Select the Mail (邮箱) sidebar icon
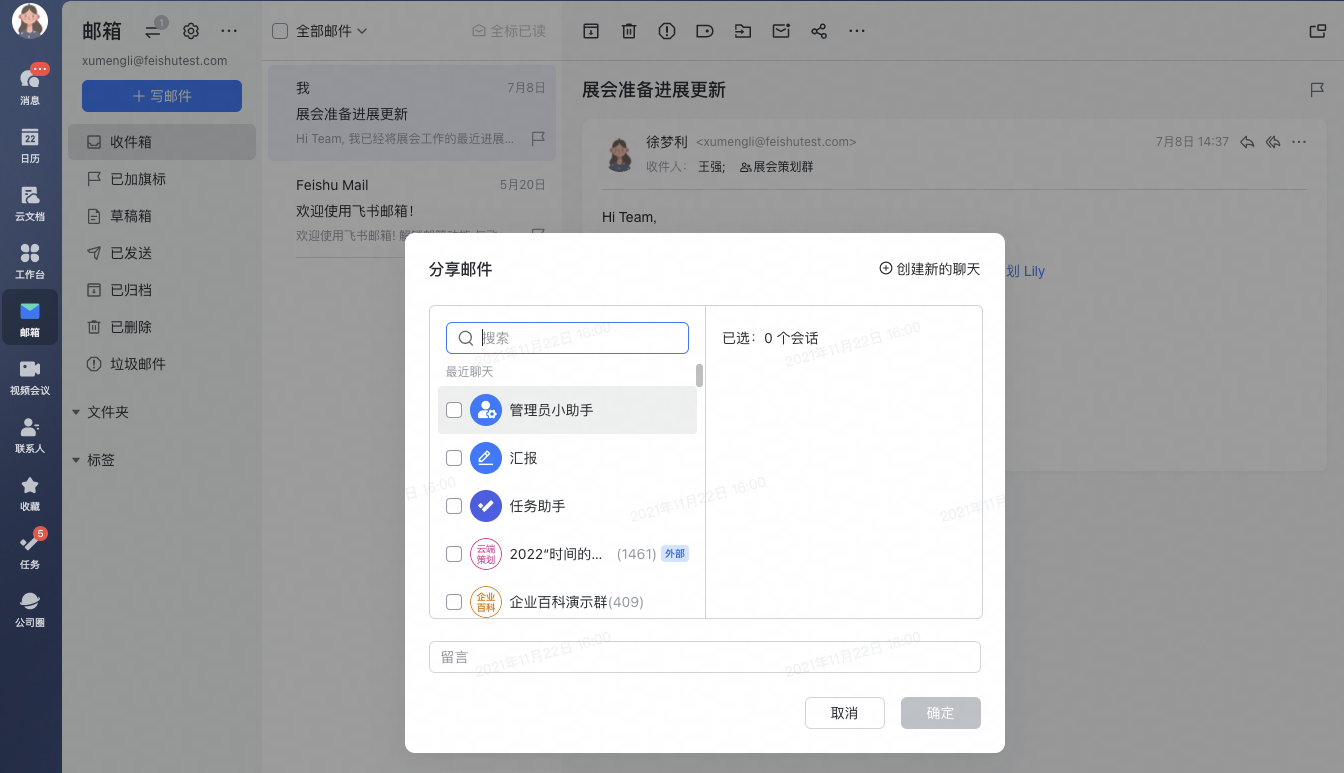 pos(30,319)
